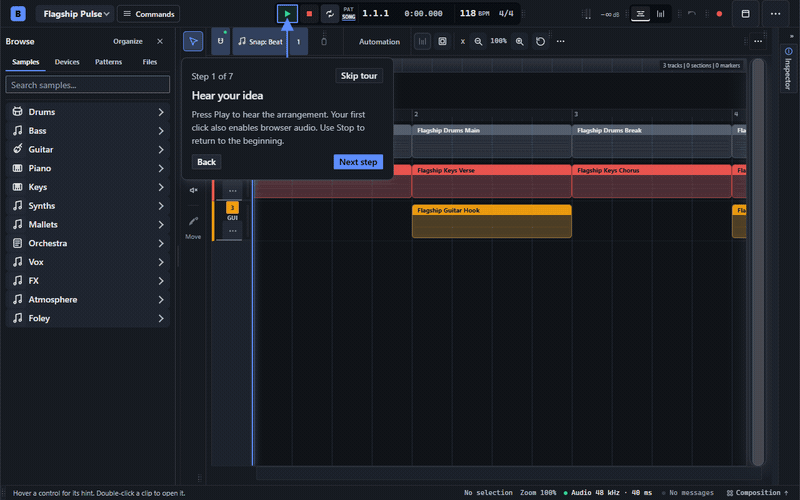Click Back in the tour popup
The height and width of the screenshot is (500, 800).
click(206, 162)
